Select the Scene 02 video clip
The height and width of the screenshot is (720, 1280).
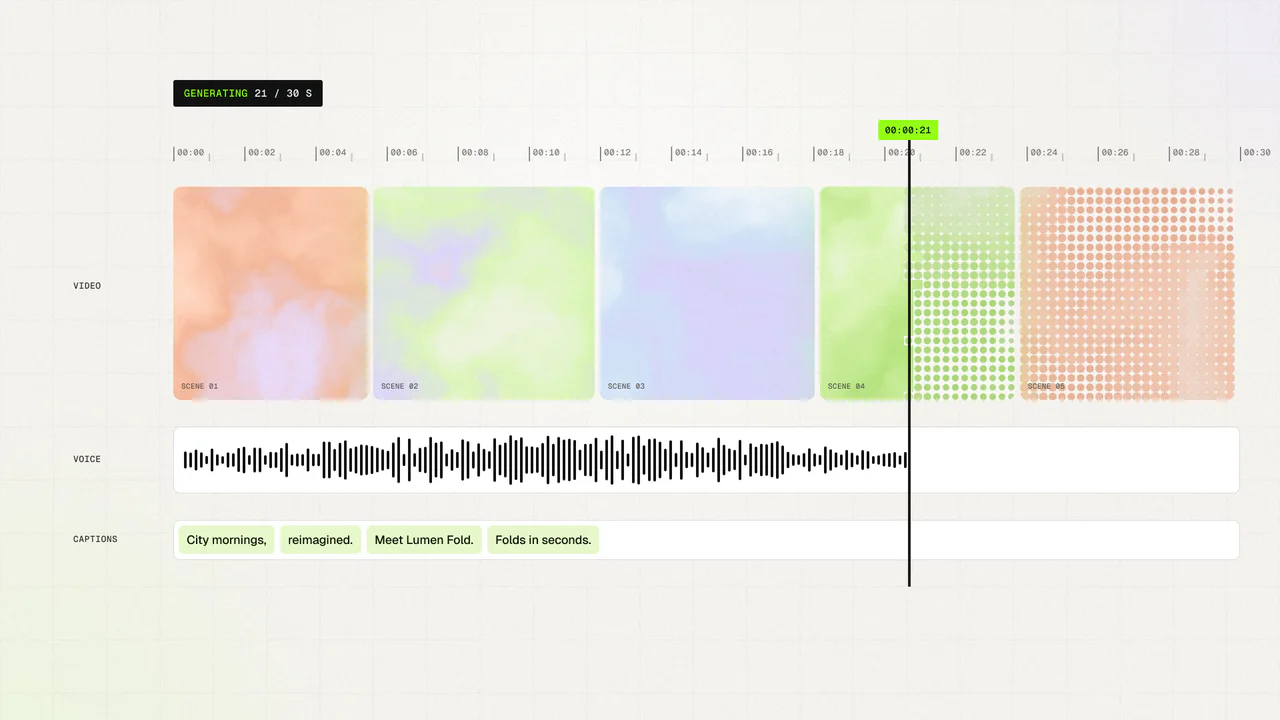[484, 293]
